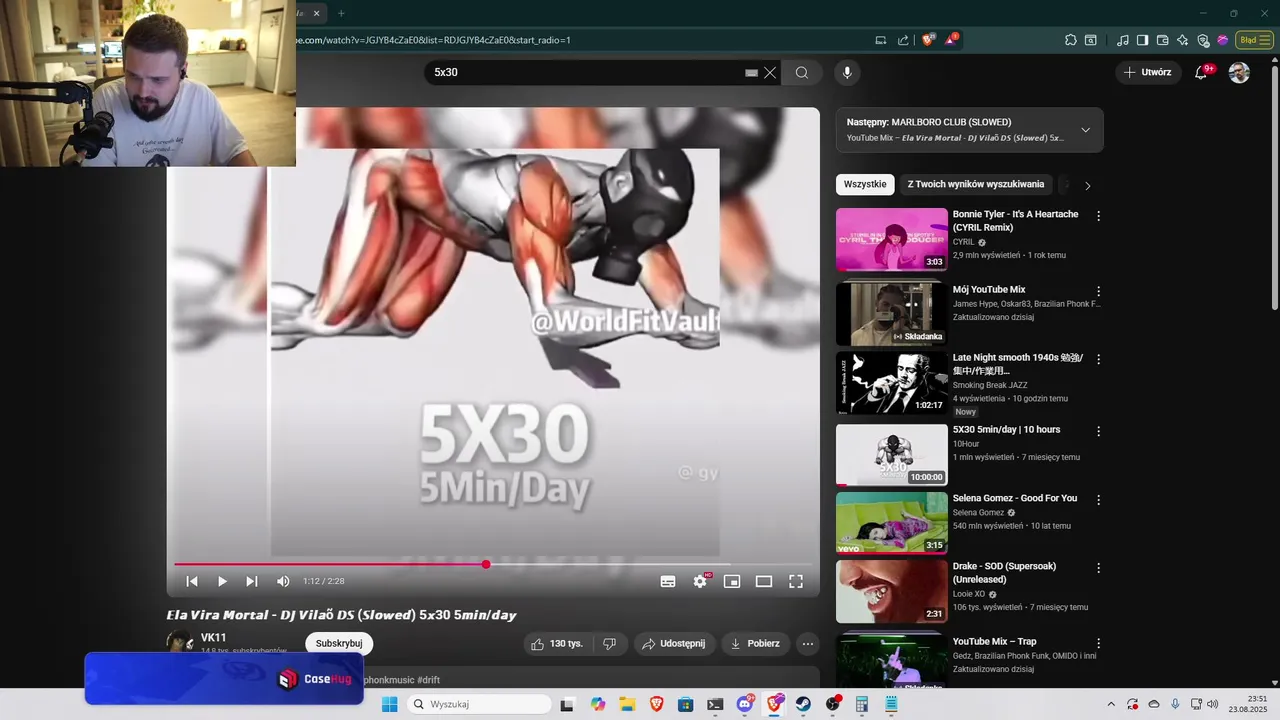
Task: Show hidden tray icons chevron
Action: (1110, 704)
